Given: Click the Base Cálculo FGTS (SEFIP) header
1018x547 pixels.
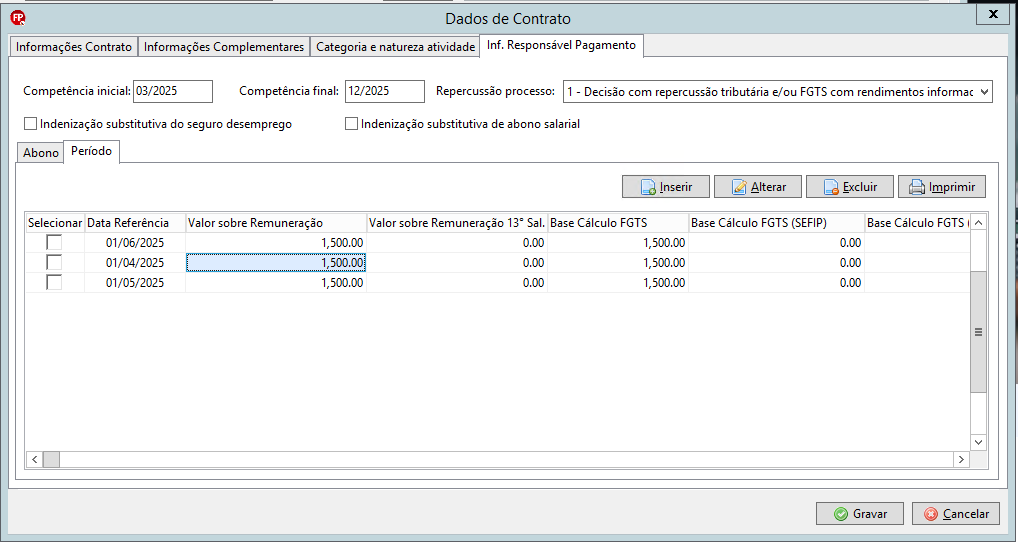Looking at the screenshot, I should (x=776, y=223).
